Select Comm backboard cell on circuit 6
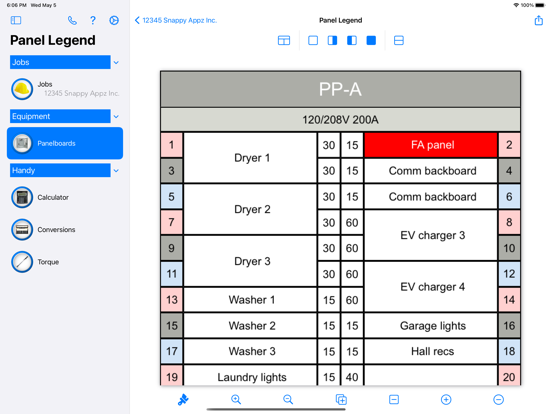552x414 pixels. 431,197
